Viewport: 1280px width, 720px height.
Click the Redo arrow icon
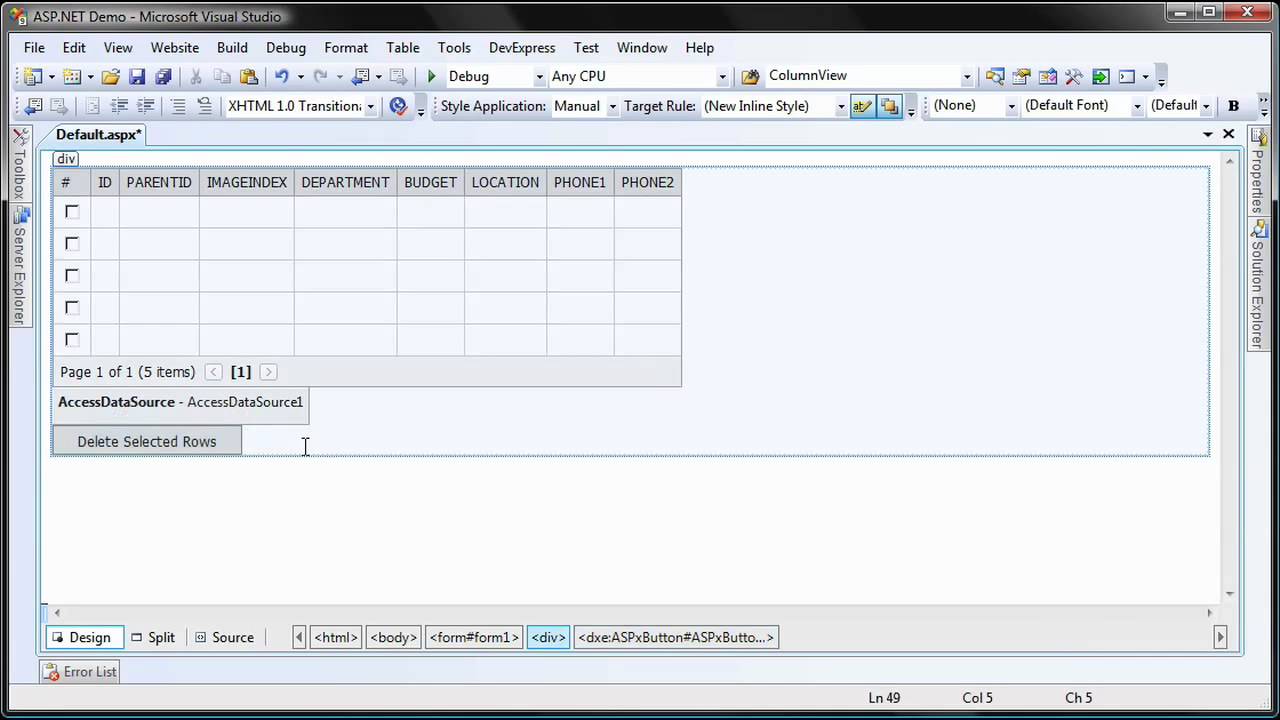[320, 76]
